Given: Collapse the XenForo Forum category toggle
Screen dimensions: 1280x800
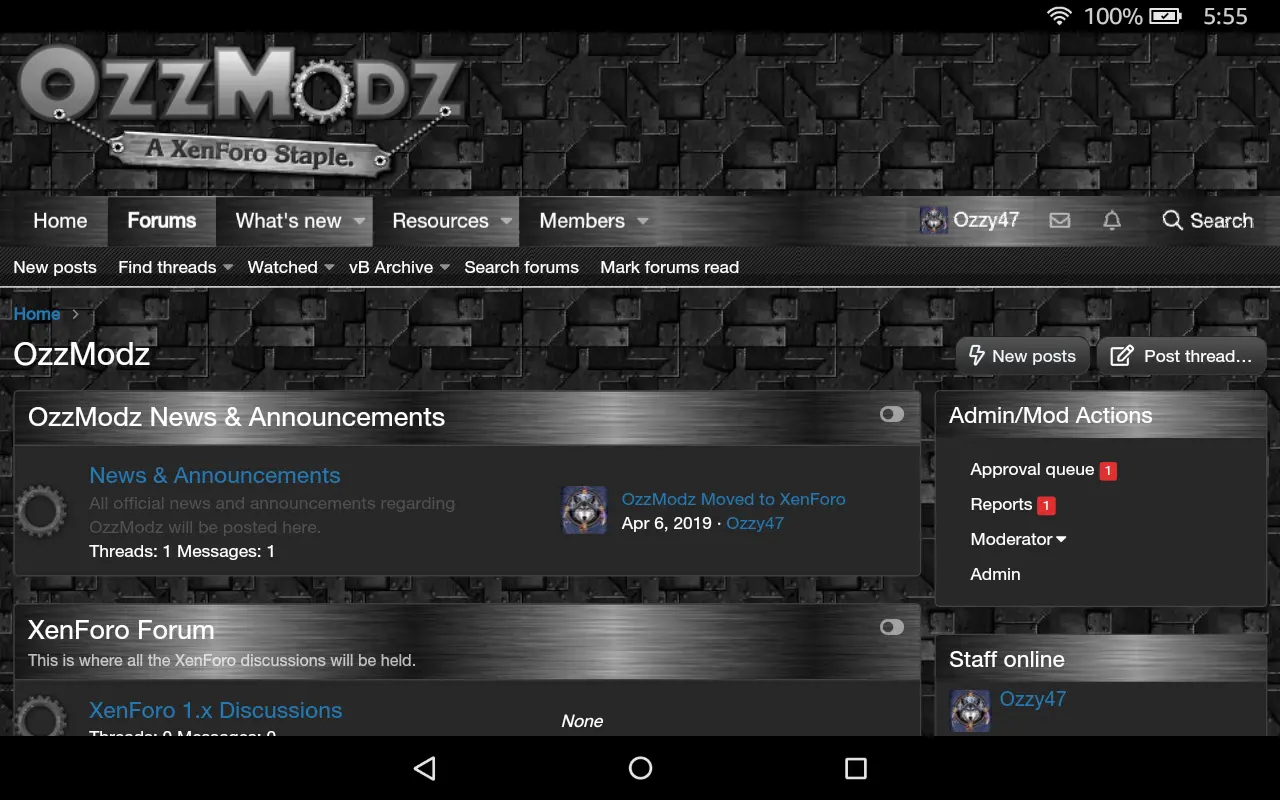Looking at the screenshot, I should (892, 627).
